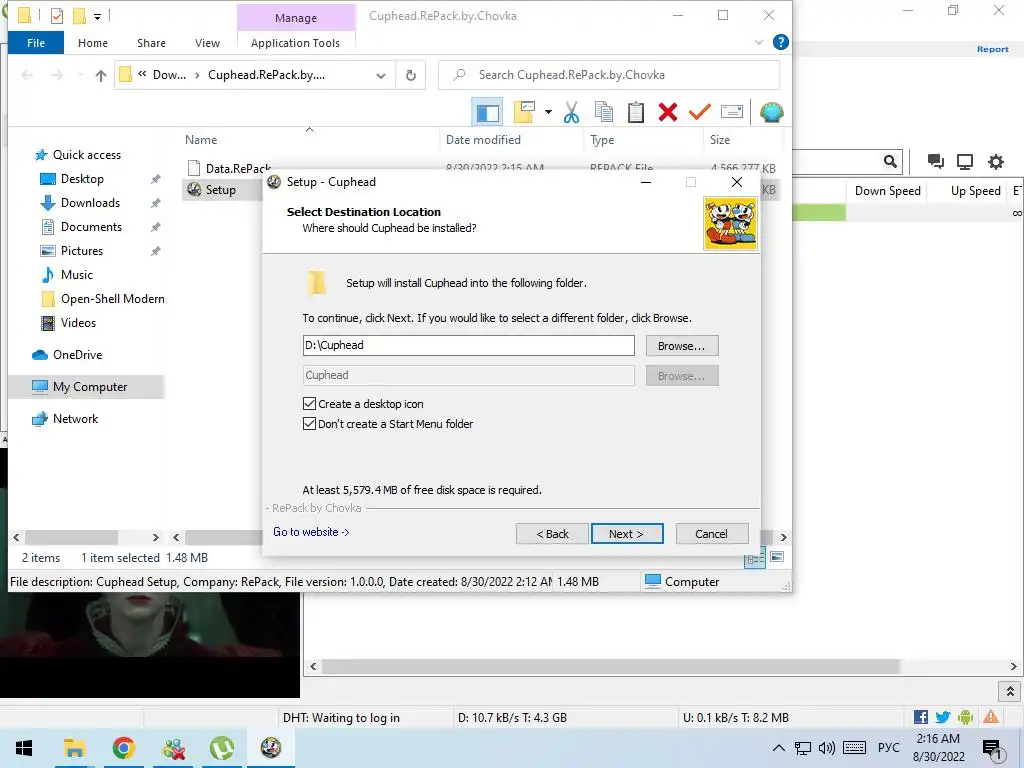Open the address bar history dropdown
The height and width of the screenshot is (768, 1024).
coord(381,76)
